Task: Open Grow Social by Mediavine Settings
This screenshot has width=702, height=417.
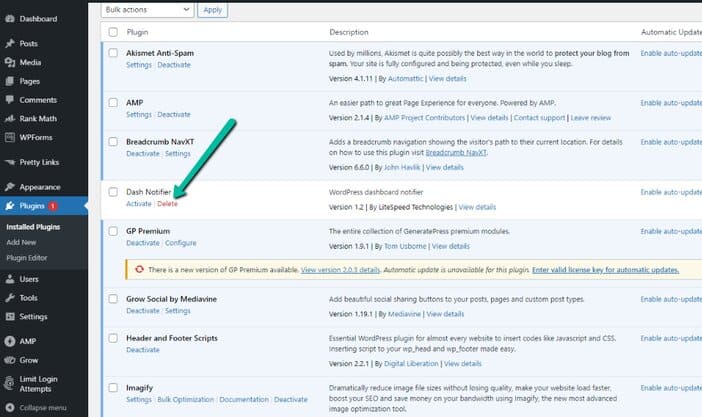Action: (178, 311)
